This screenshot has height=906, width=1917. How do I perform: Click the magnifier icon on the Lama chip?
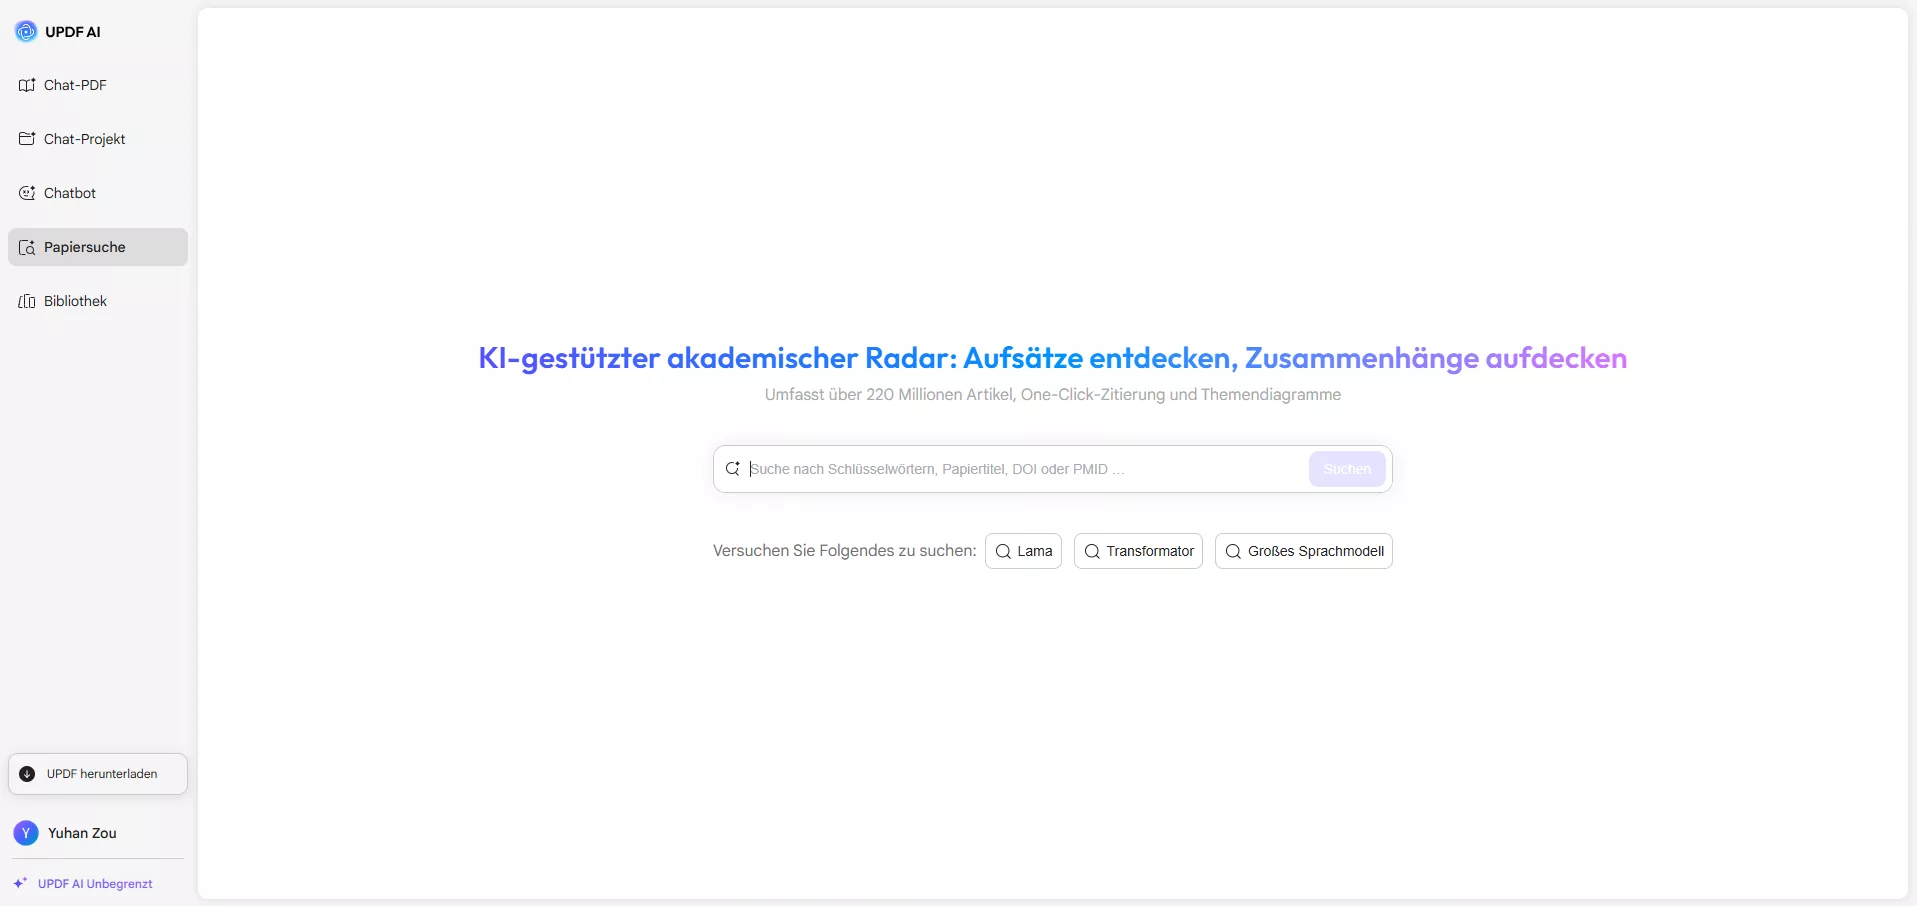1003,551
